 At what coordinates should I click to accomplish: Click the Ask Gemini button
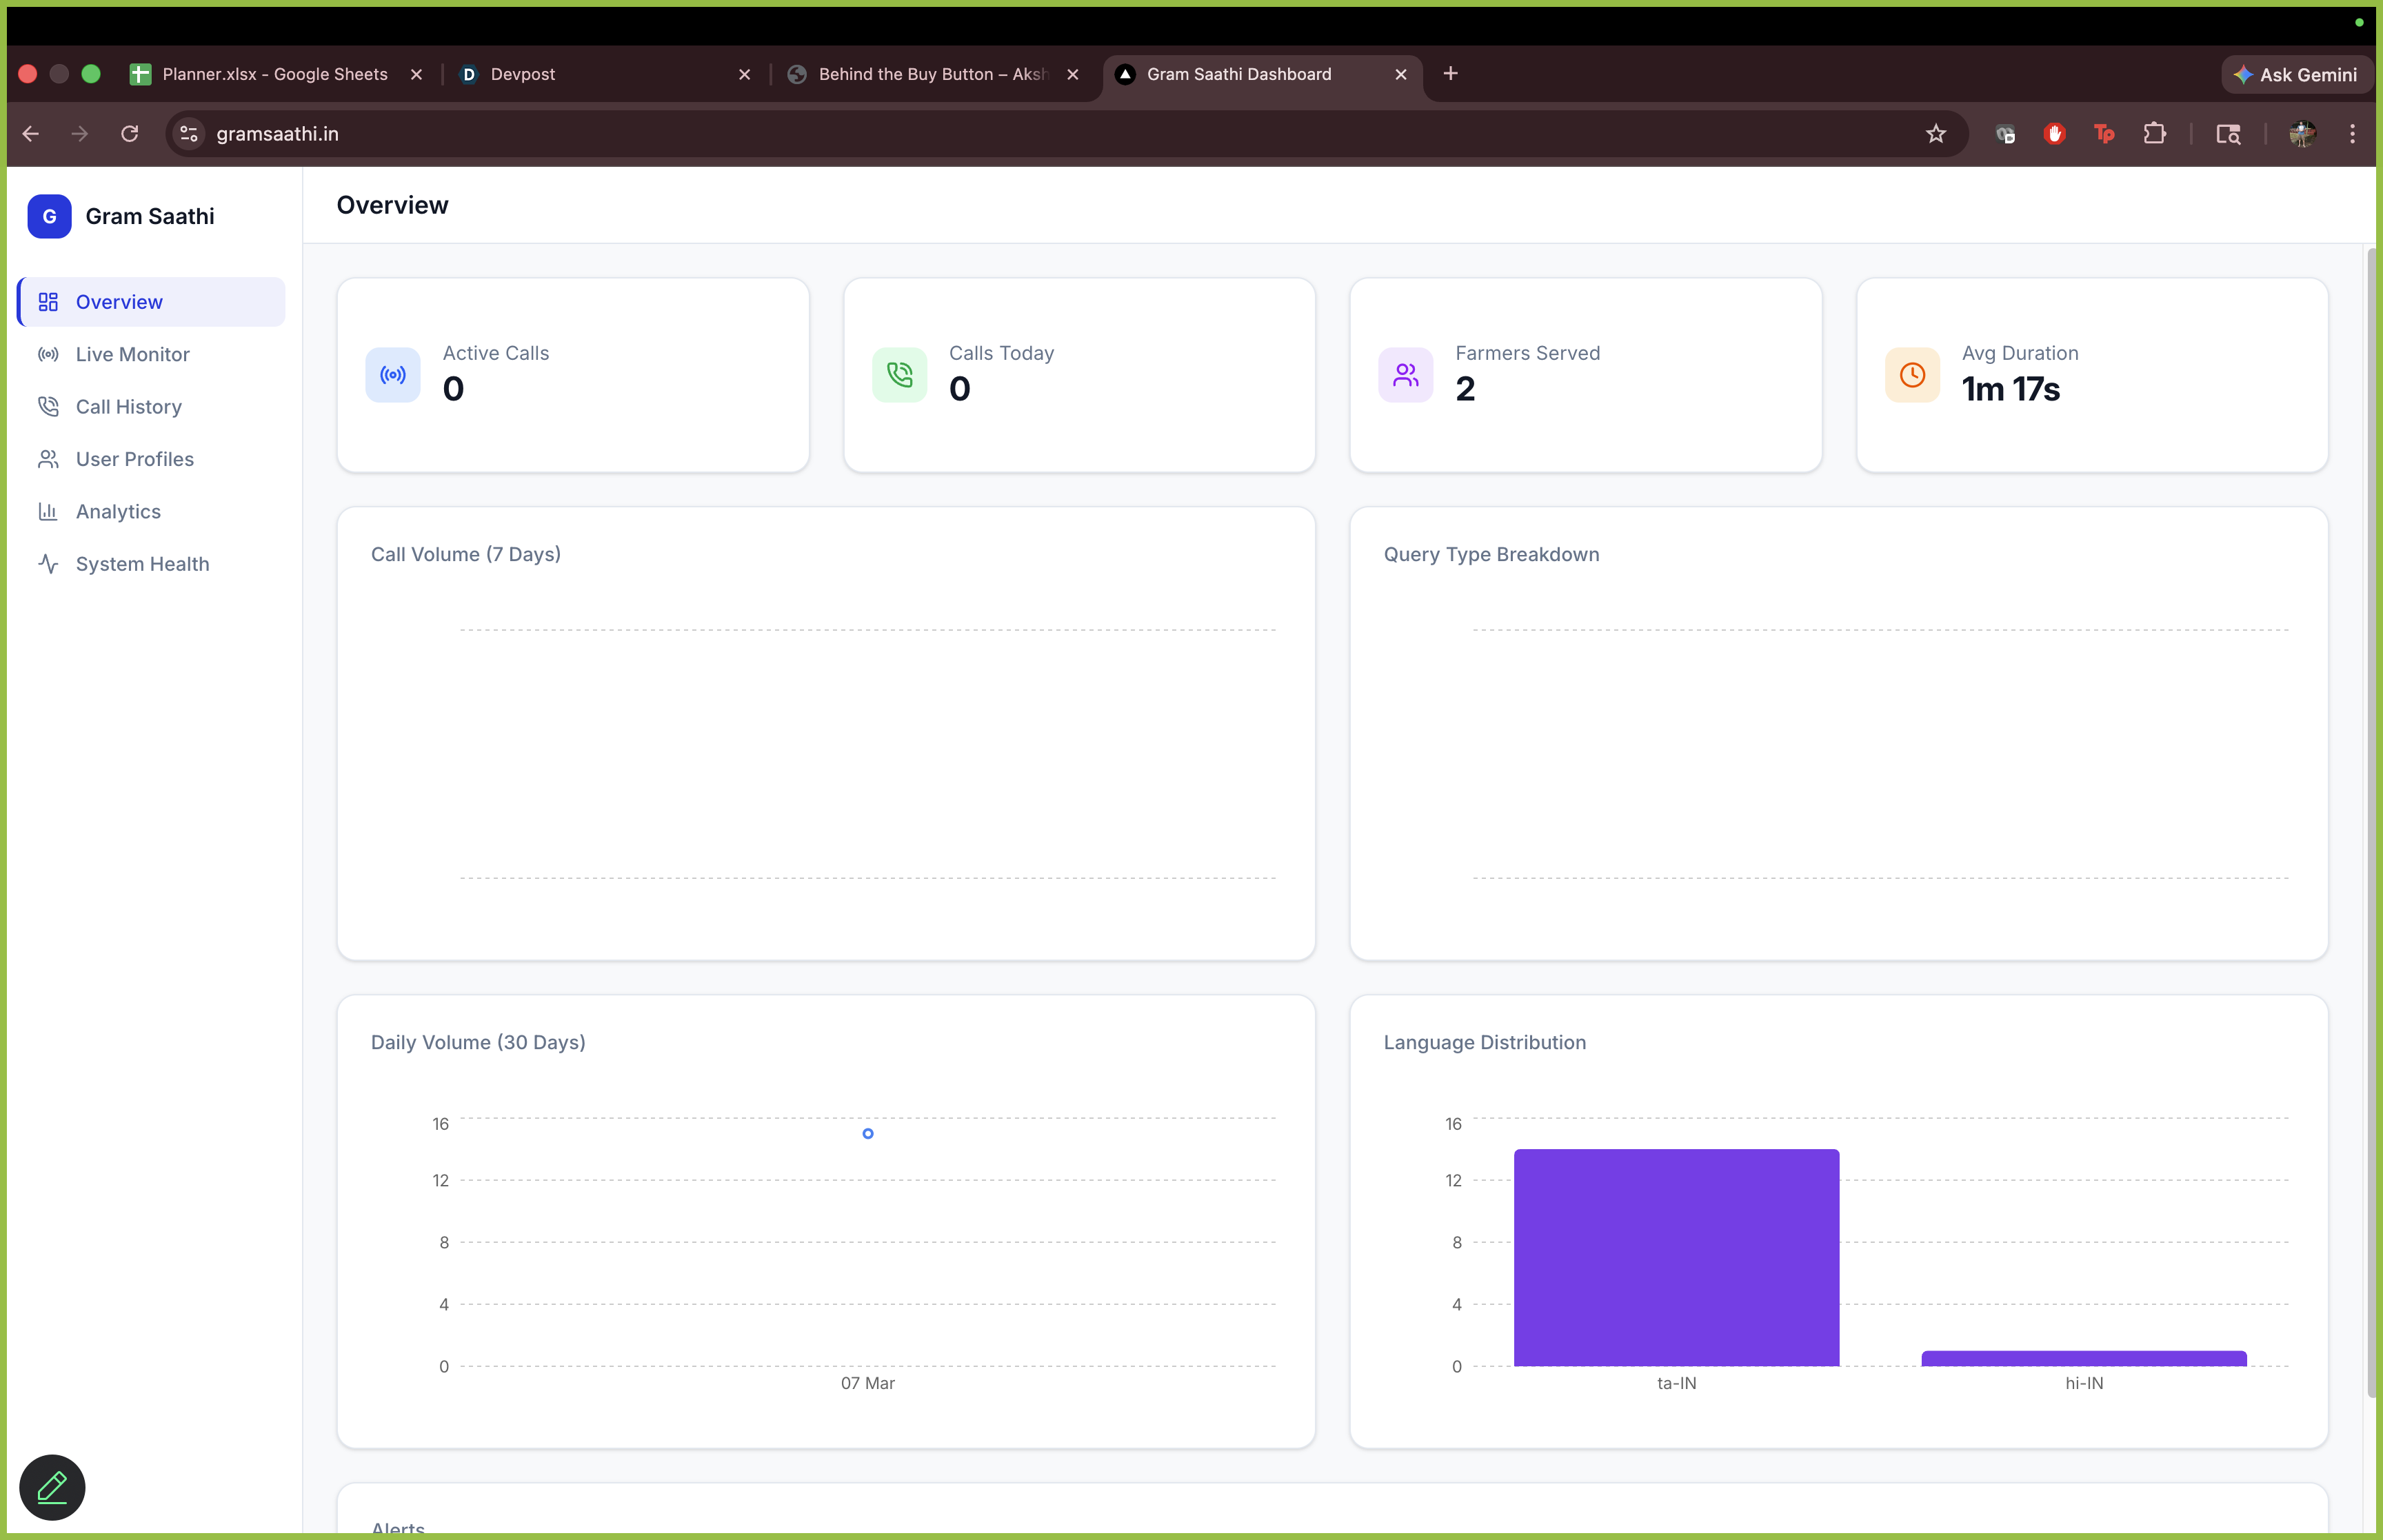click(x=2296, y=75)
